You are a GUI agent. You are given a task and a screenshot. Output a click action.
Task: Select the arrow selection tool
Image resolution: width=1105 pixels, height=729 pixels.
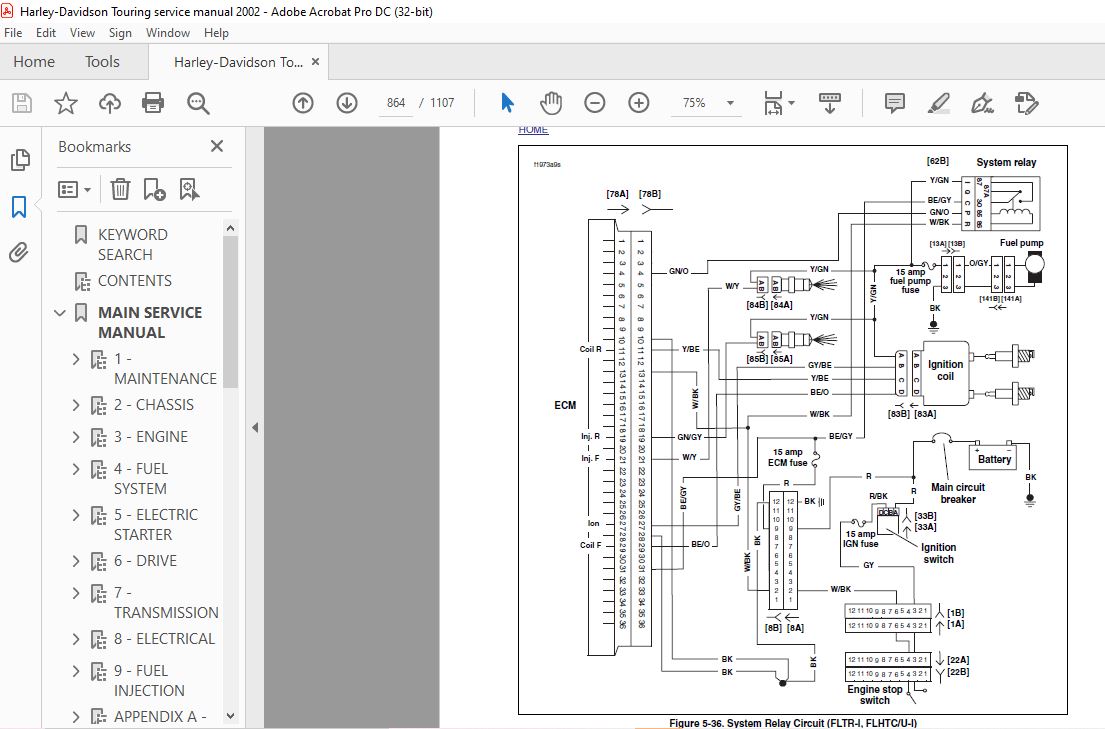(x=507, y=103)
